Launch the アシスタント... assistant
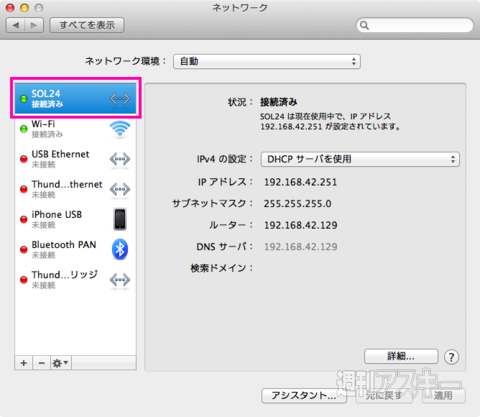Viewport: 480px width, 417px height. (304, 396)
